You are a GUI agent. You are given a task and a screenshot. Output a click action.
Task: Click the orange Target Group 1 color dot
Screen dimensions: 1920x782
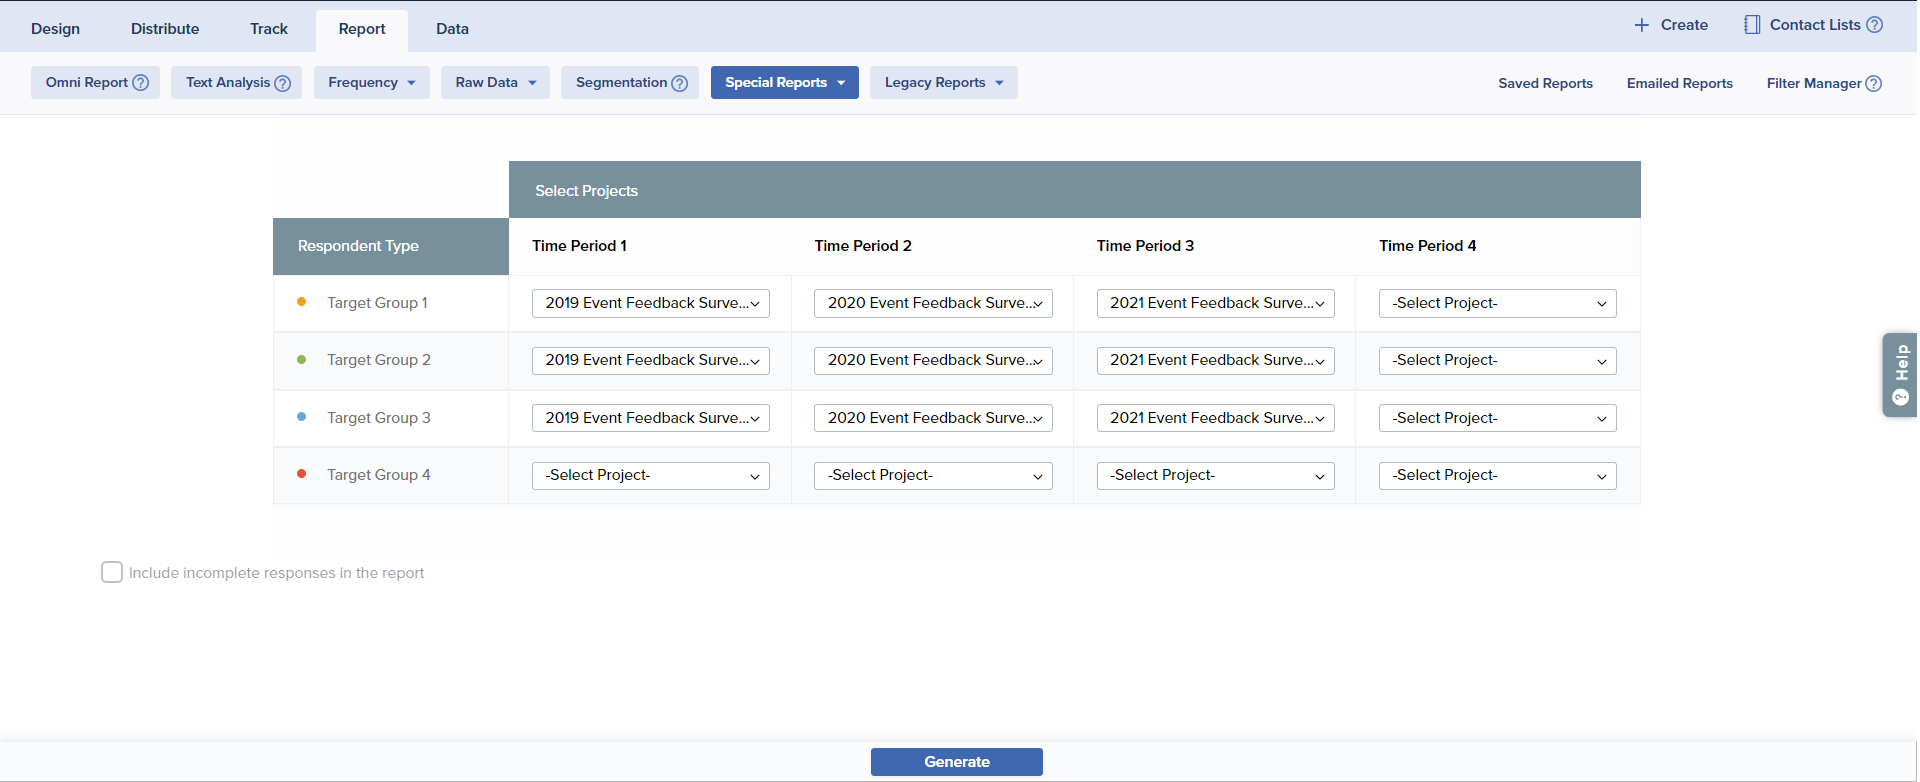click(302, 302)
